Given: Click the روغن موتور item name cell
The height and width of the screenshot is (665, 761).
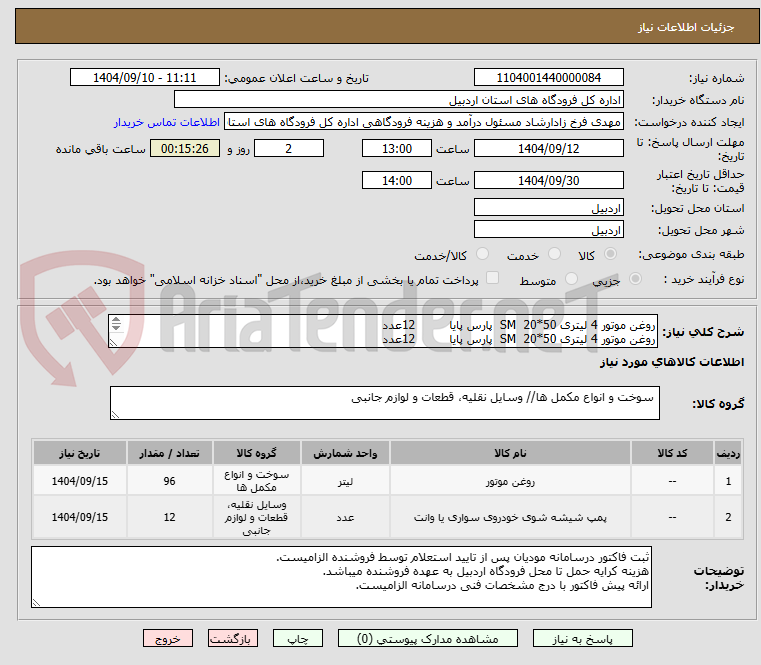Looking at the screenshot, I should click(x=510, y=481).
